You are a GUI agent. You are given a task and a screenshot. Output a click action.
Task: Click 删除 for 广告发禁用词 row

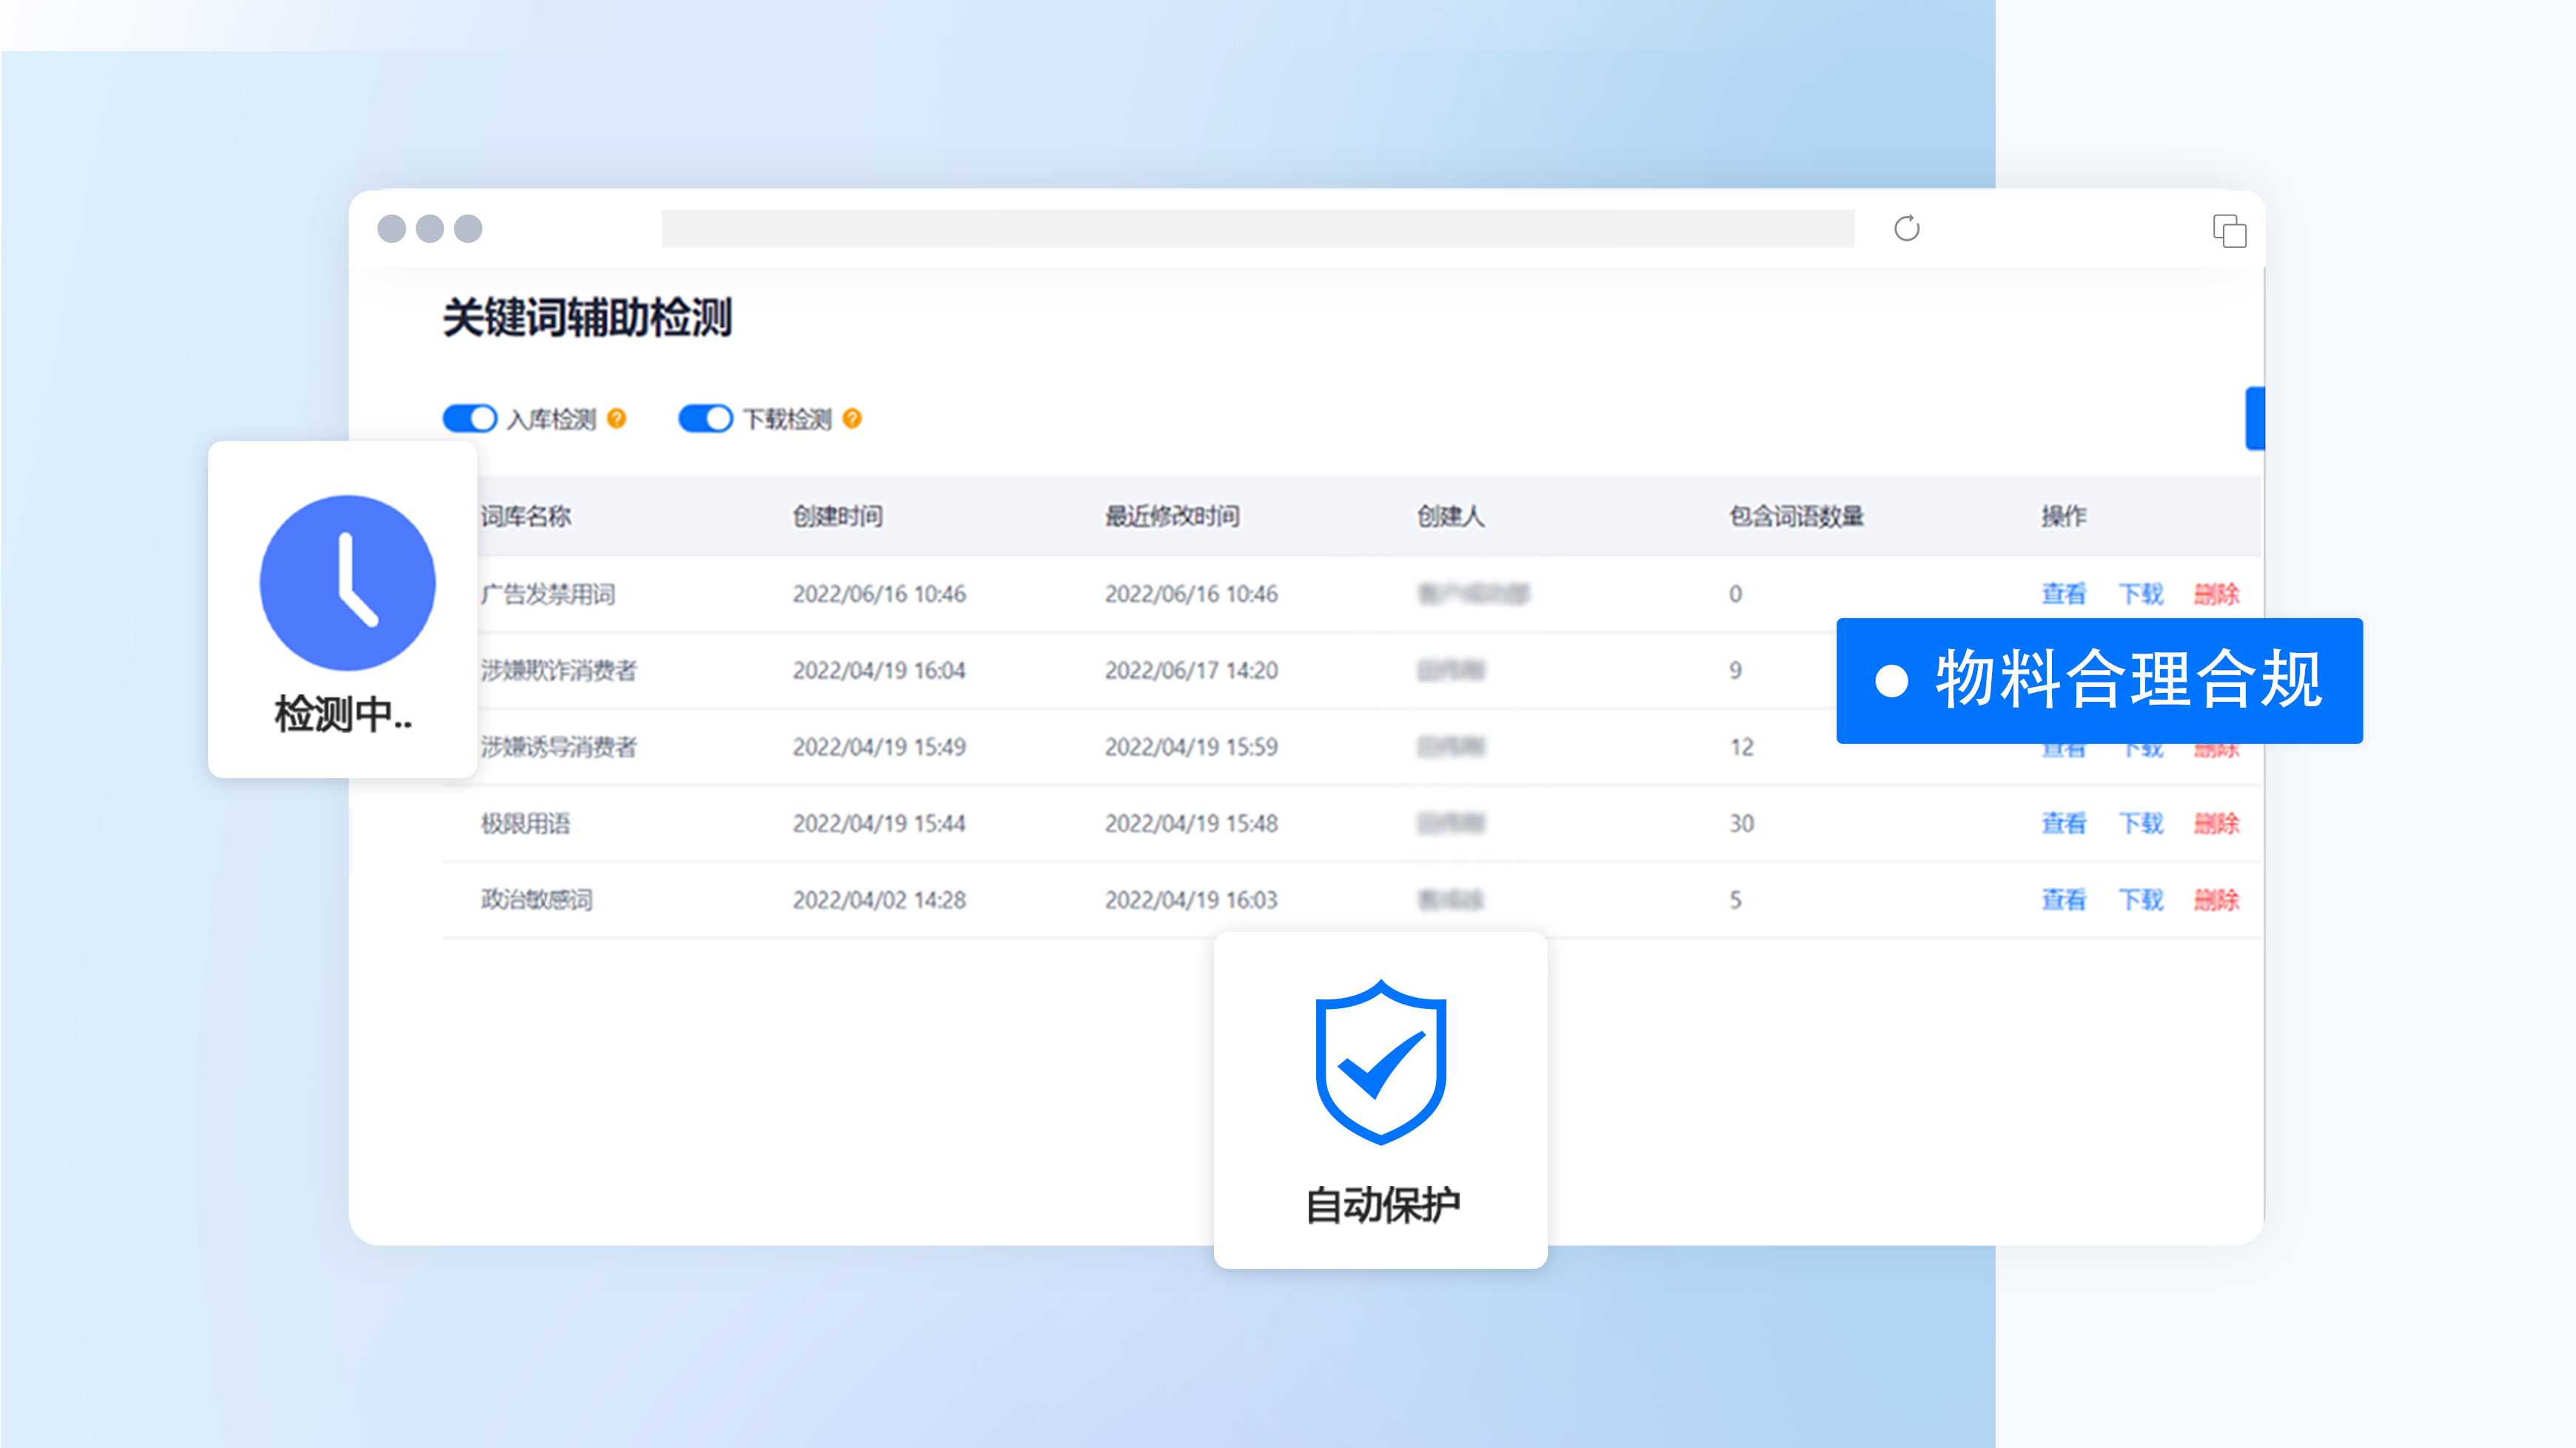pyautogui.click(x=2216, y=594)
